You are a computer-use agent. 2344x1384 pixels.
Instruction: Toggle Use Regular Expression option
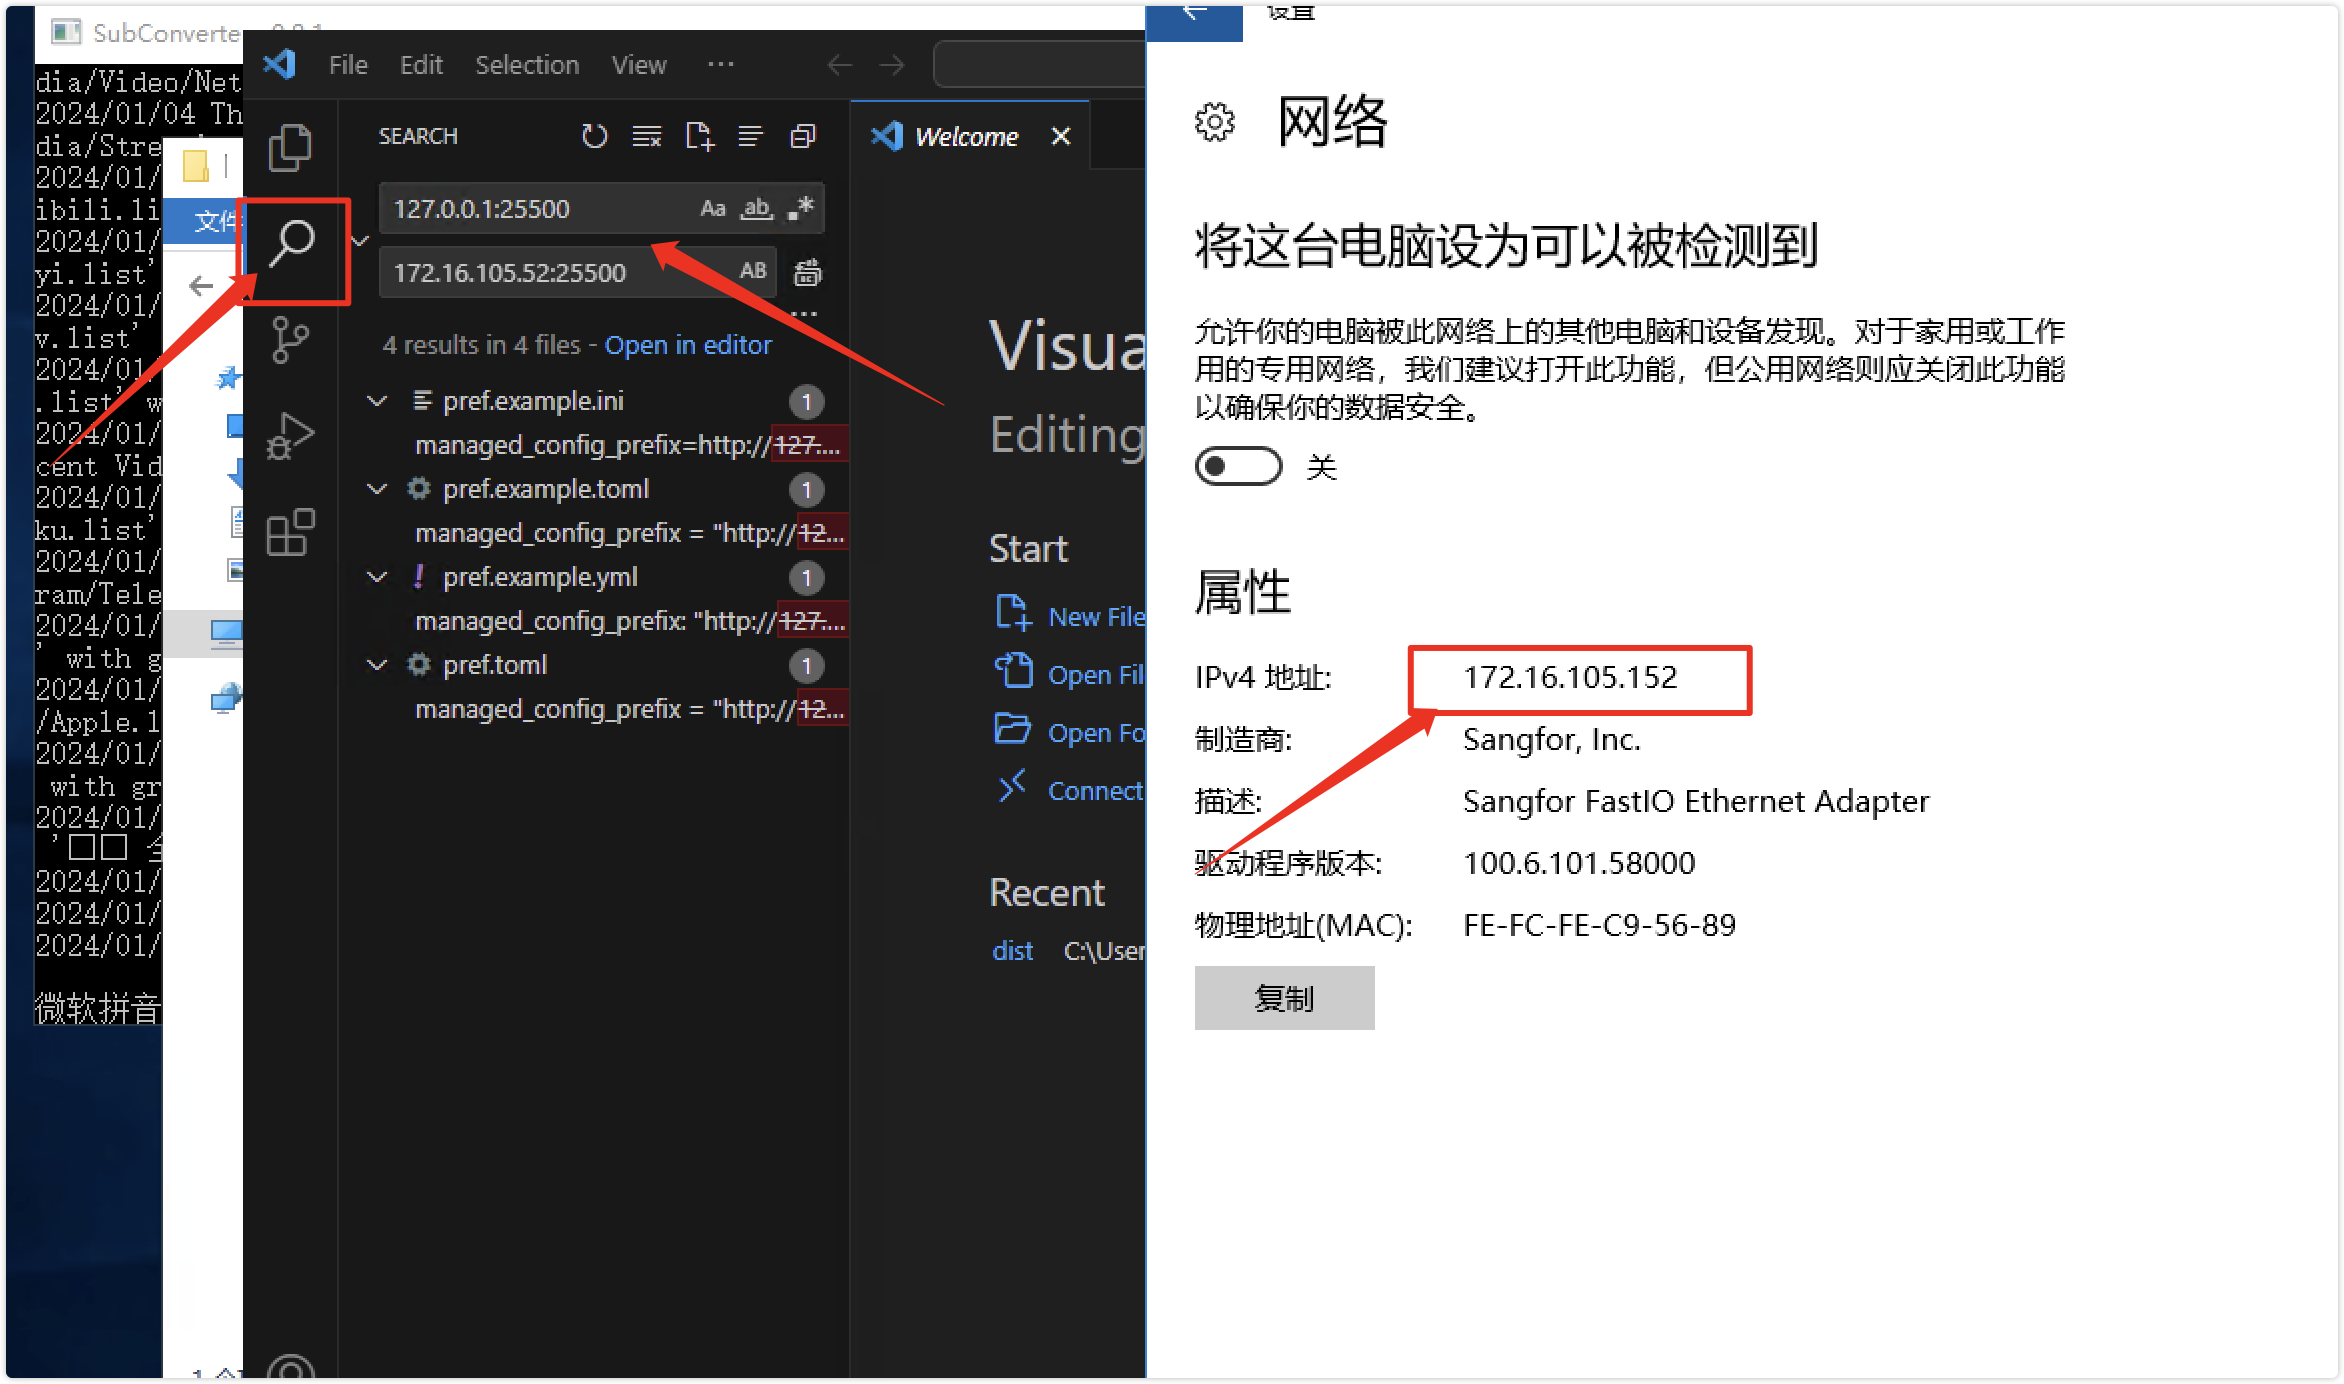click(x=801, y=208)
